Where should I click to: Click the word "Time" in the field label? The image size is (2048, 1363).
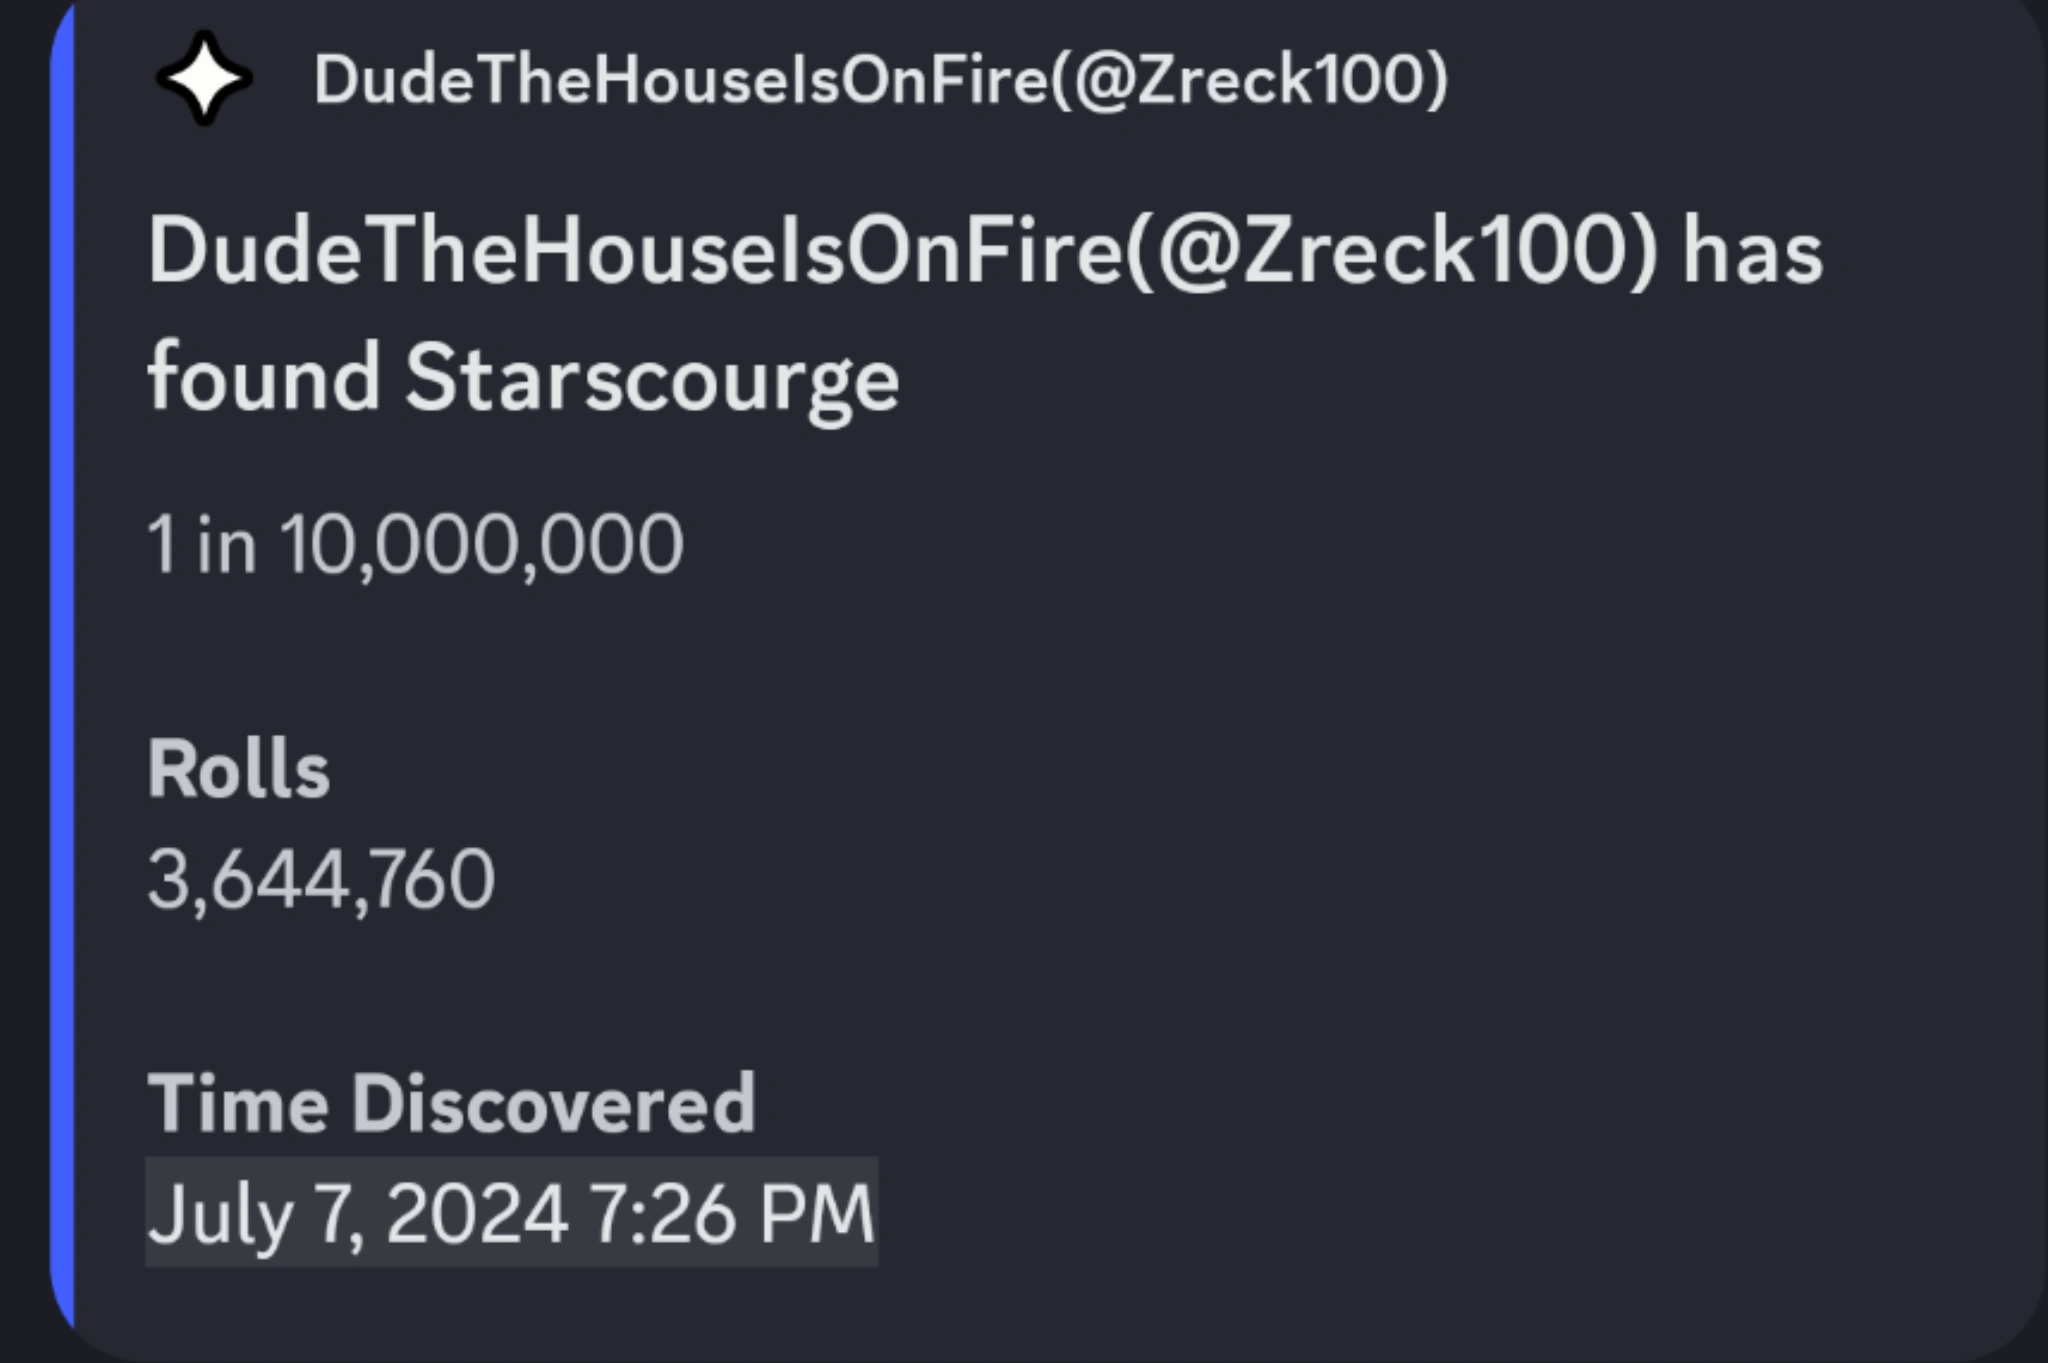(x=238, y=1104)
